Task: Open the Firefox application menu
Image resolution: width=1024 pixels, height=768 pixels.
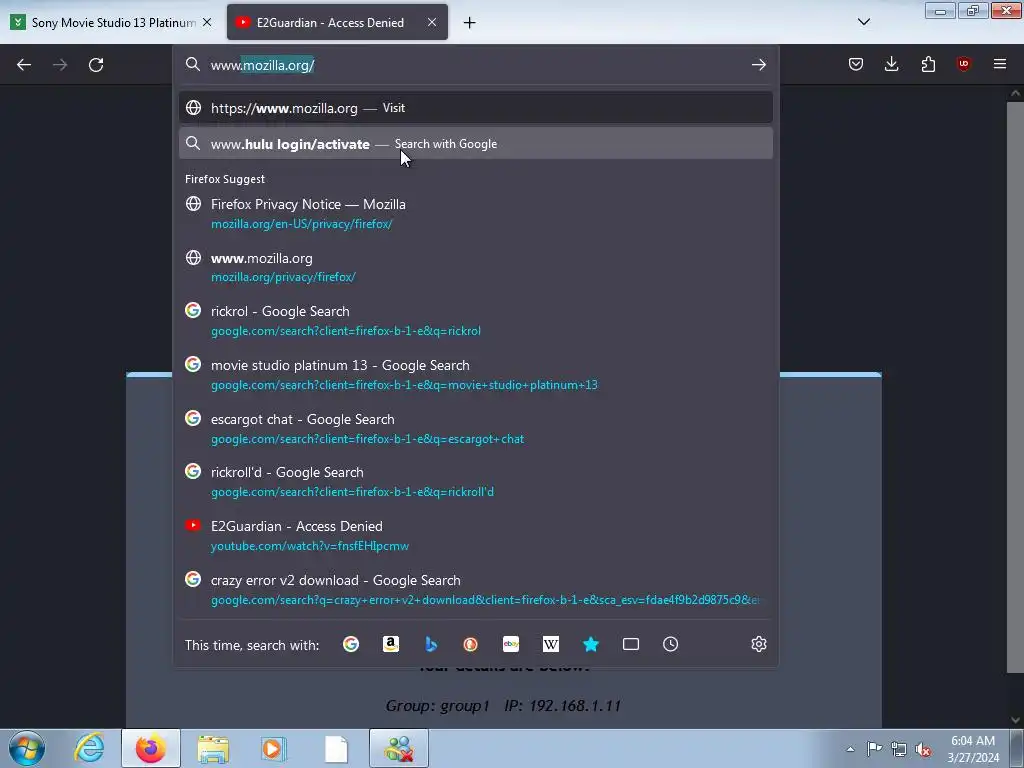Action: click(999, 64)
